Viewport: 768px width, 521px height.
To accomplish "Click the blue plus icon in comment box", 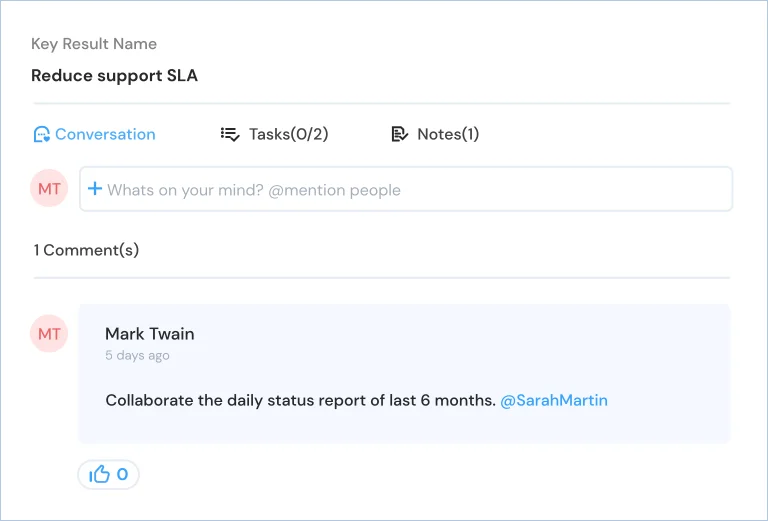I will point(95,189).
